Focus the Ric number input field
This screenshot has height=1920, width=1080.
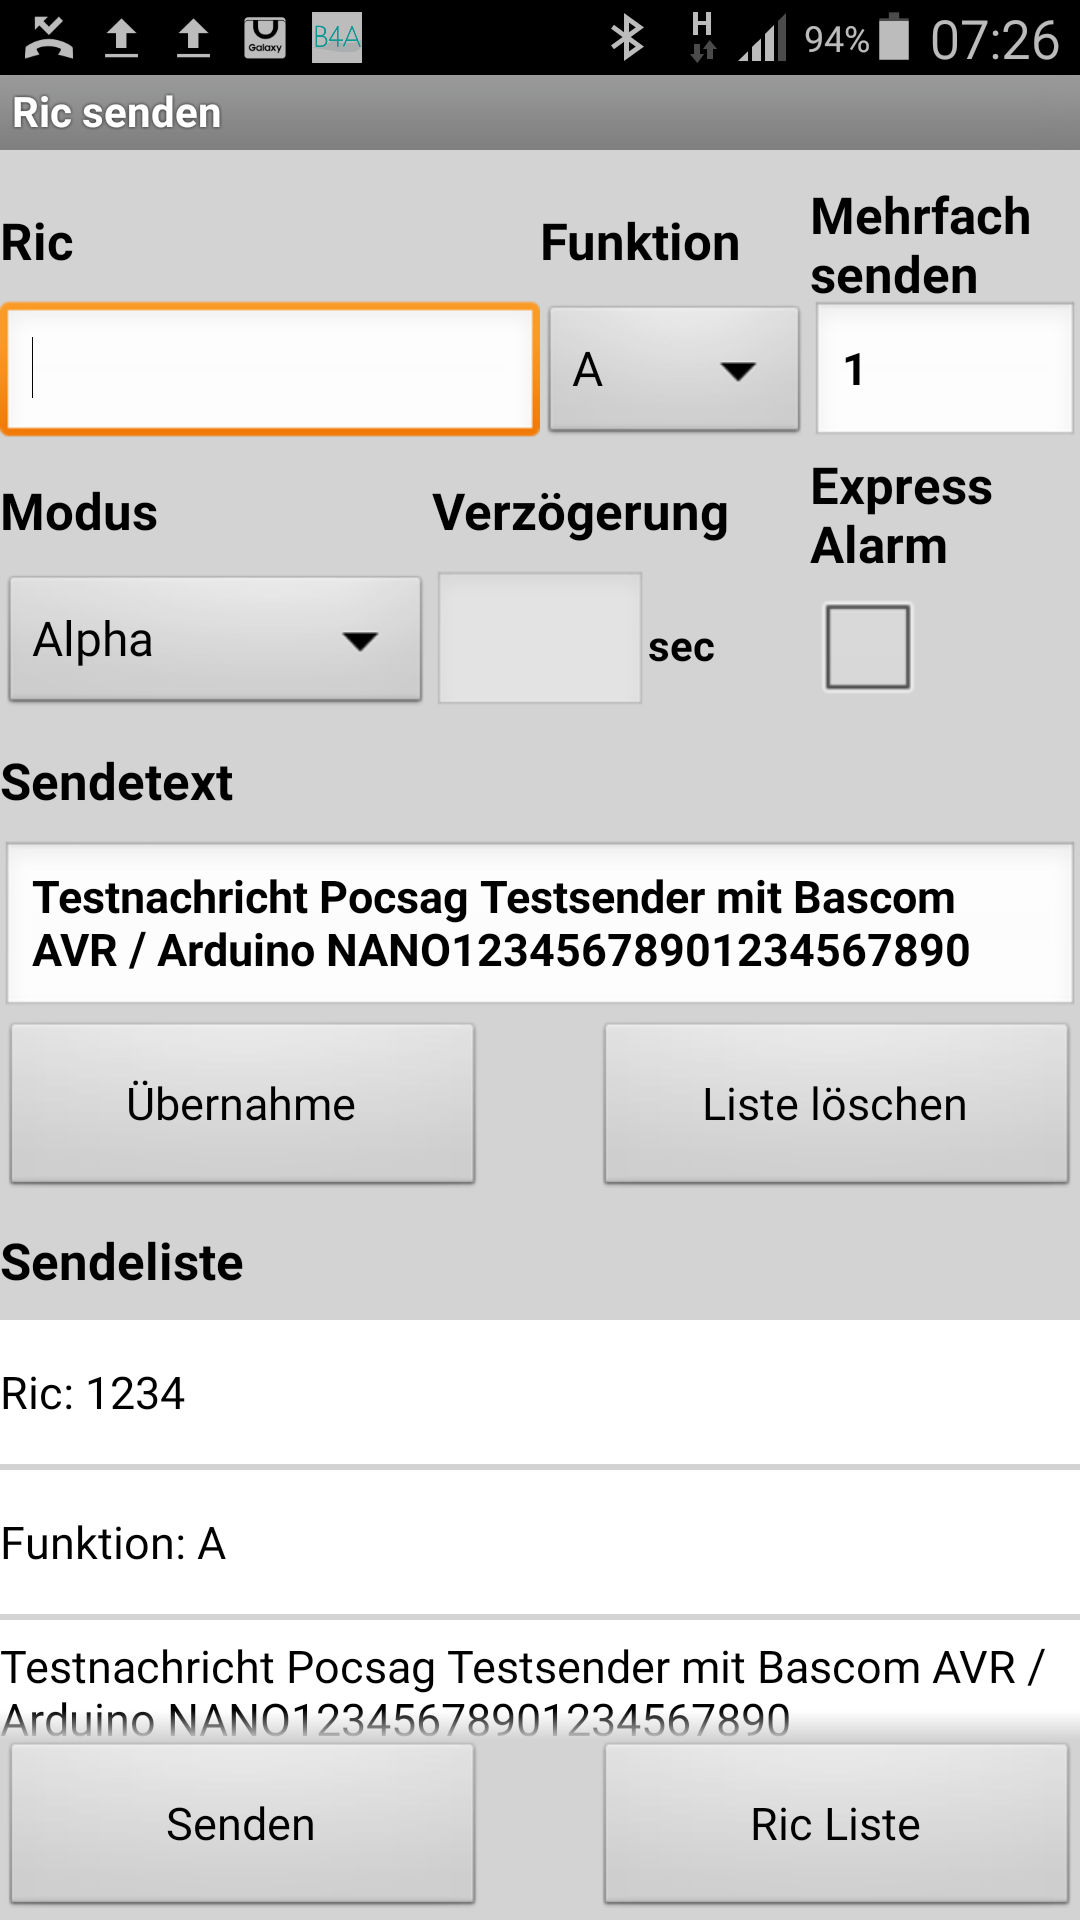pyautogui.click(x=270, y=369)
